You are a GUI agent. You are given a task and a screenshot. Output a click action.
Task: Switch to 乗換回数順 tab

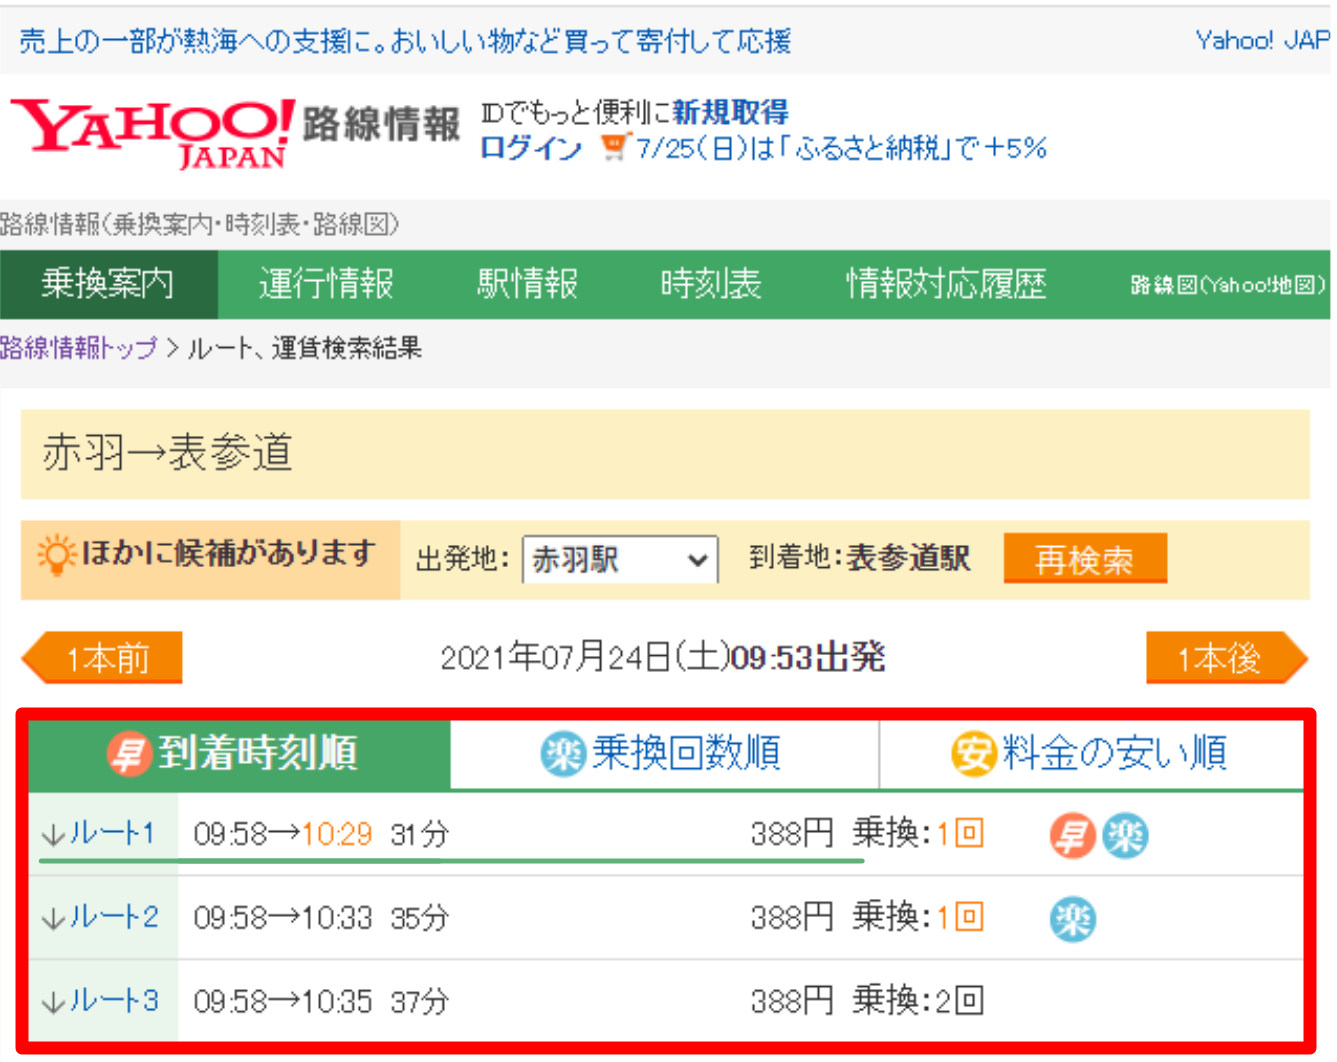pos(664,754)
